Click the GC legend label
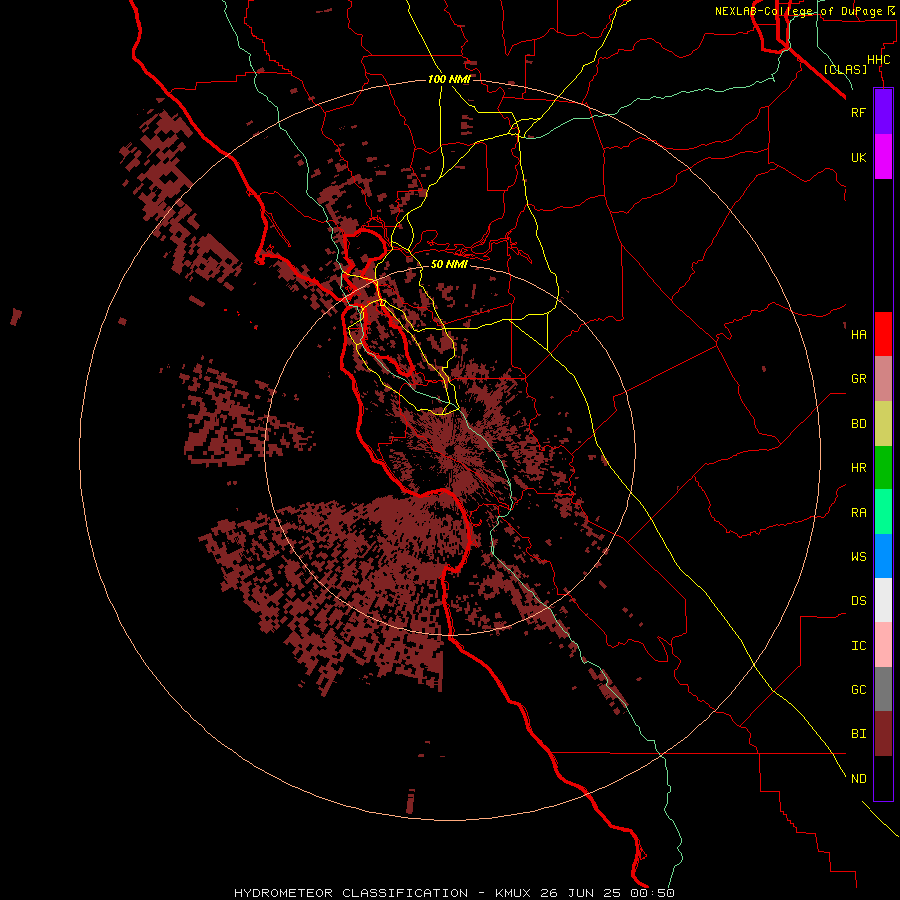 (858, 689)
